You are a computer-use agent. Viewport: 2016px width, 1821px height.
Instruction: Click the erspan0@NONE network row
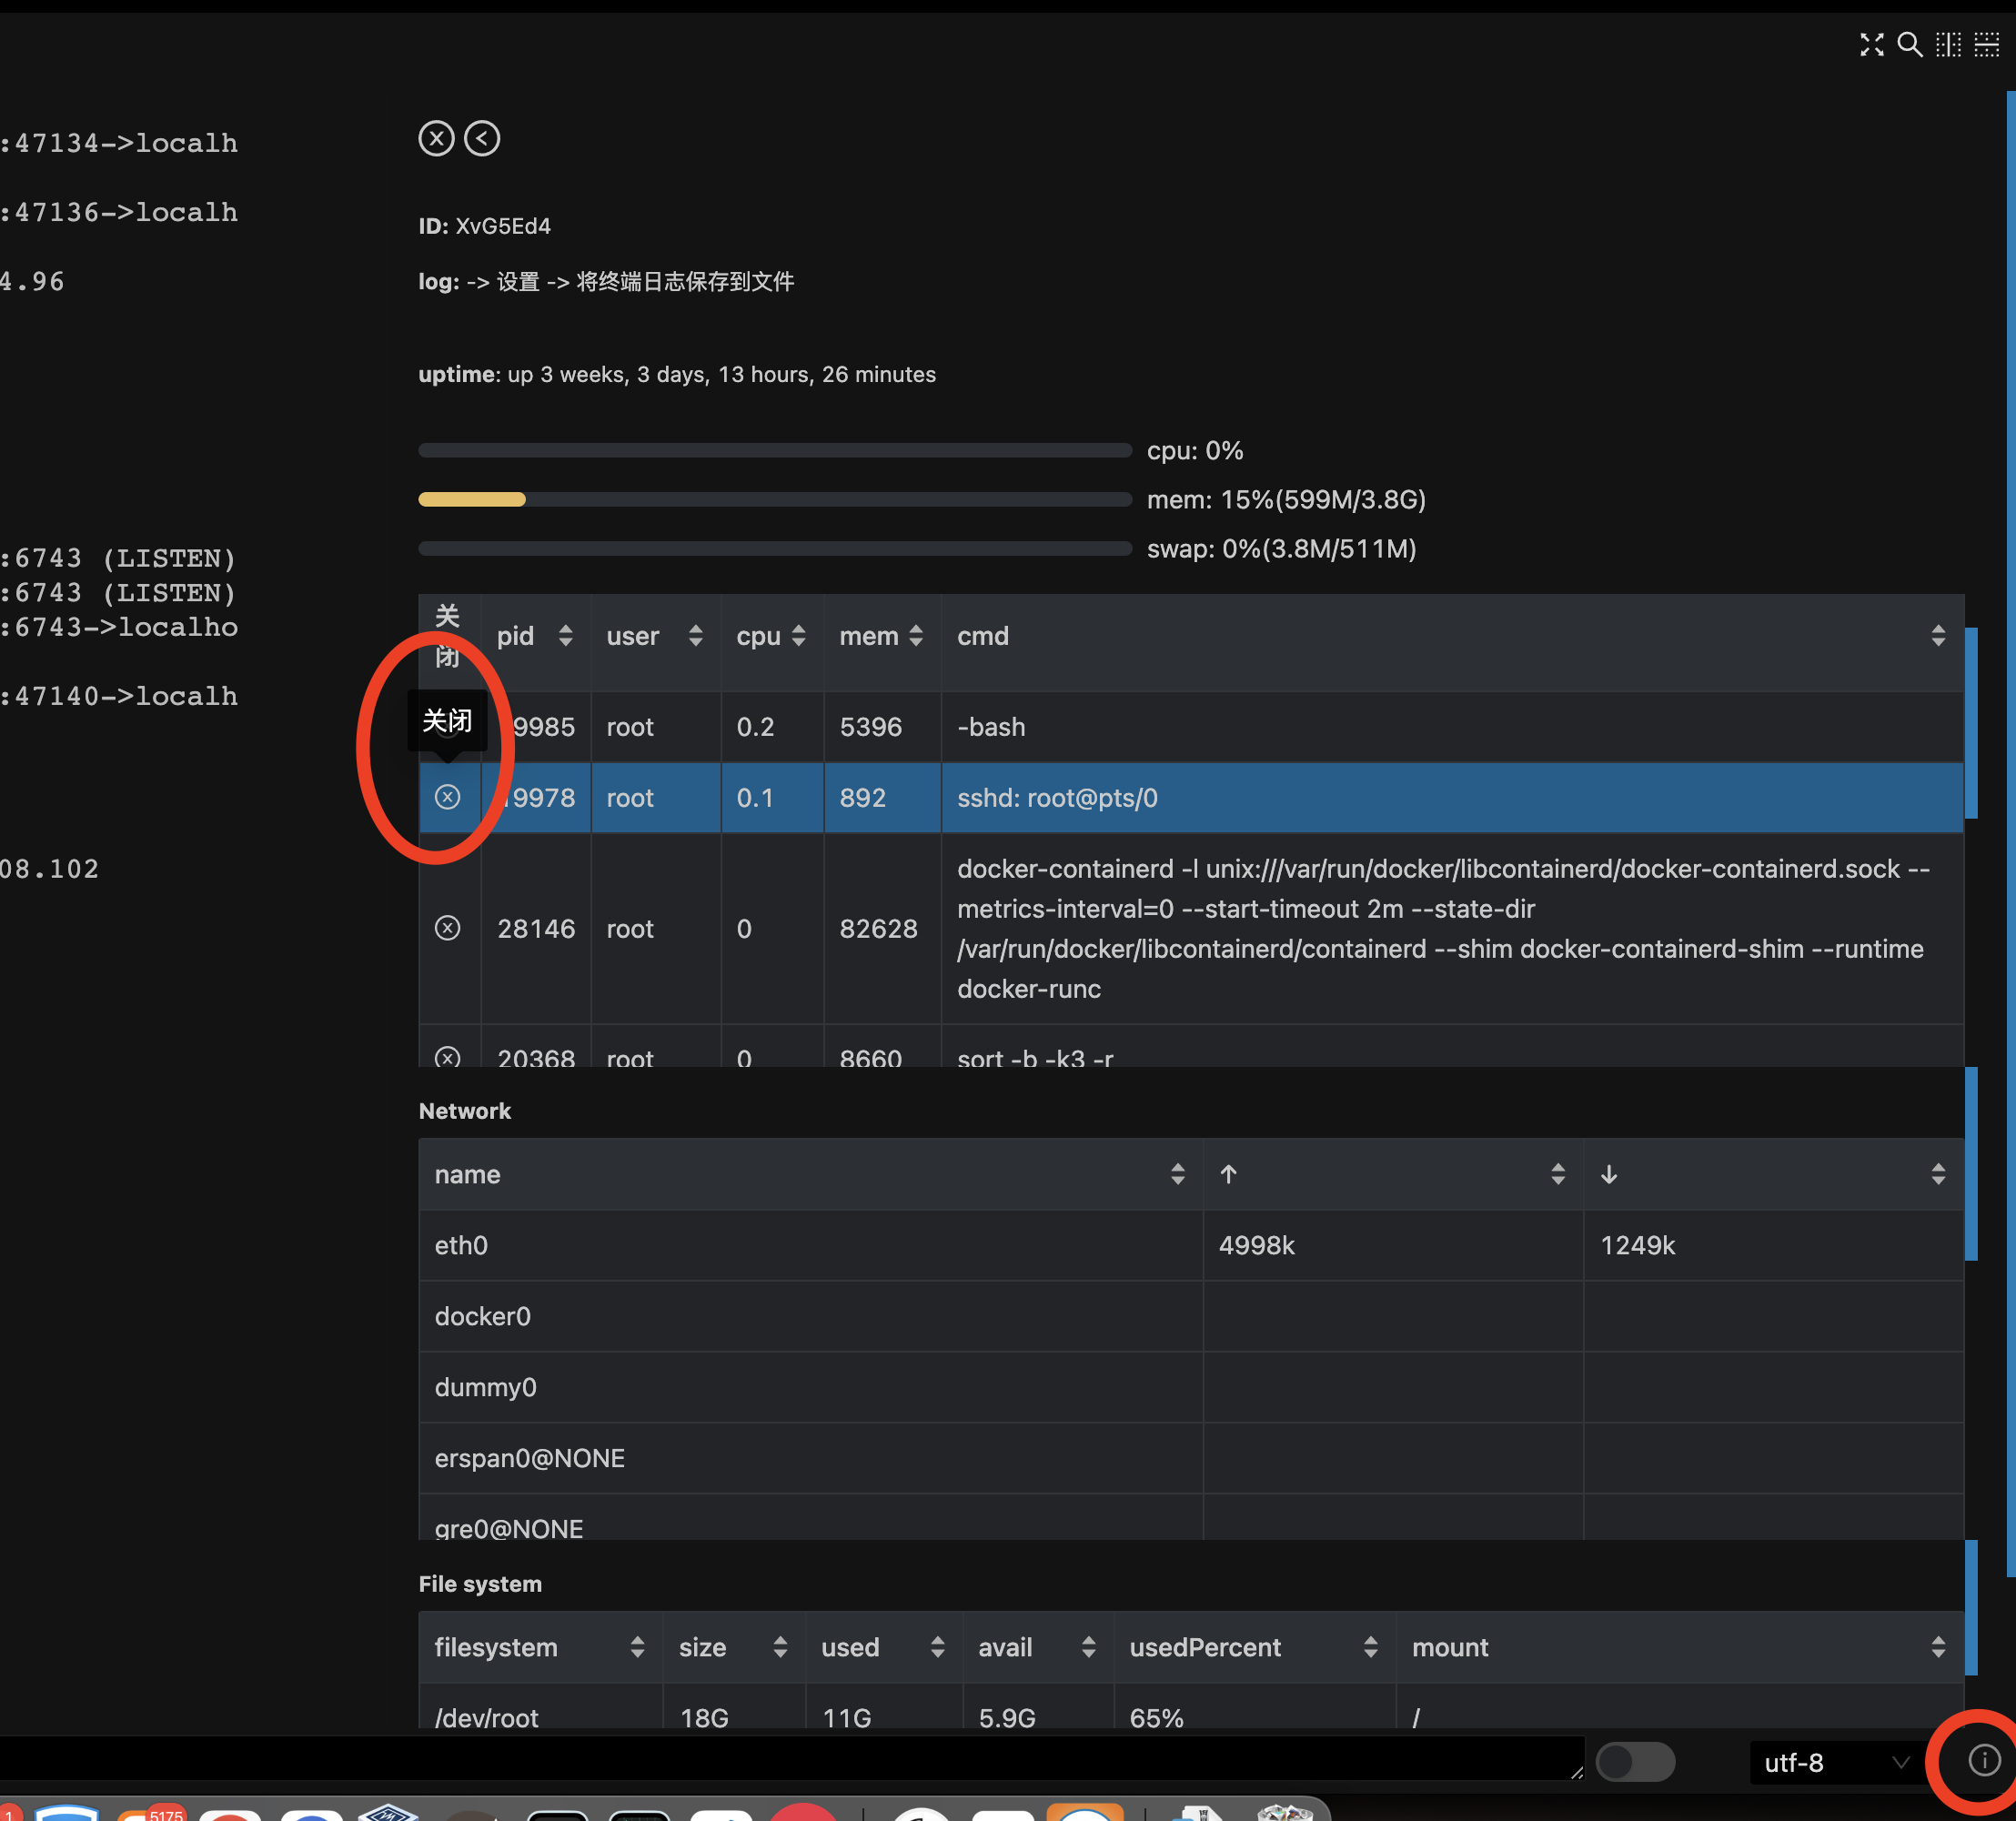[x=1191, y=1458]
